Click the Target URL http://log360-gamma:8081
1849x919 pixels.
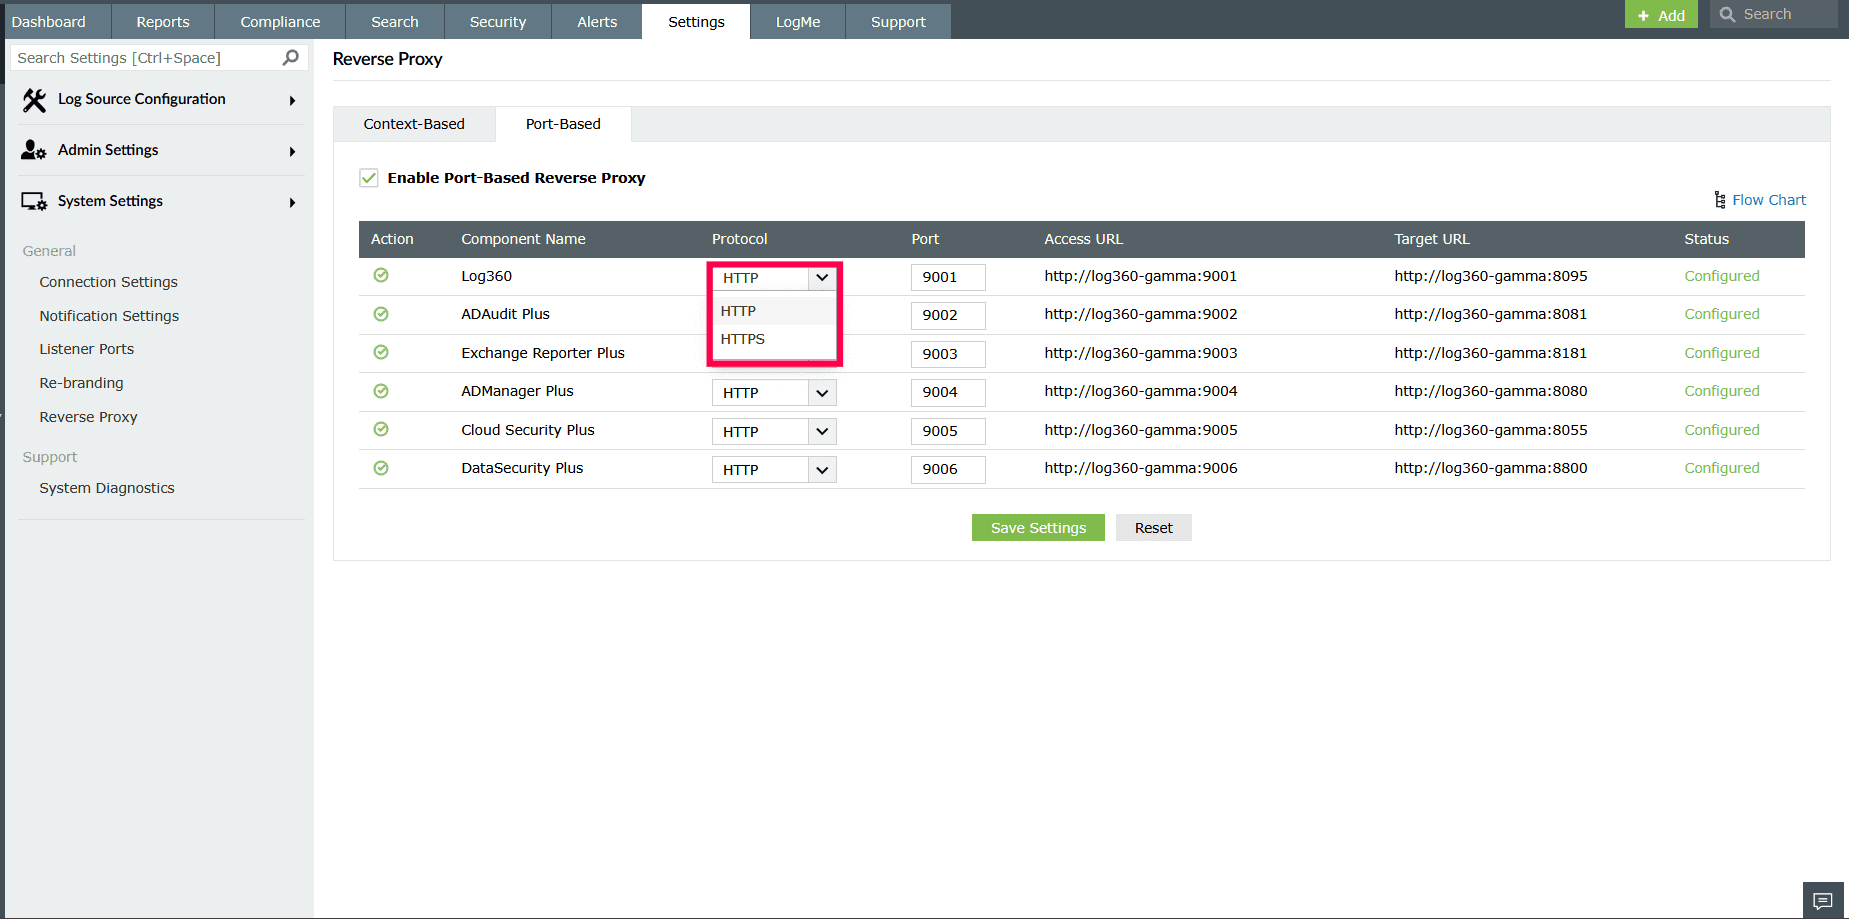pyautogui.click(x=1491, y=314)
